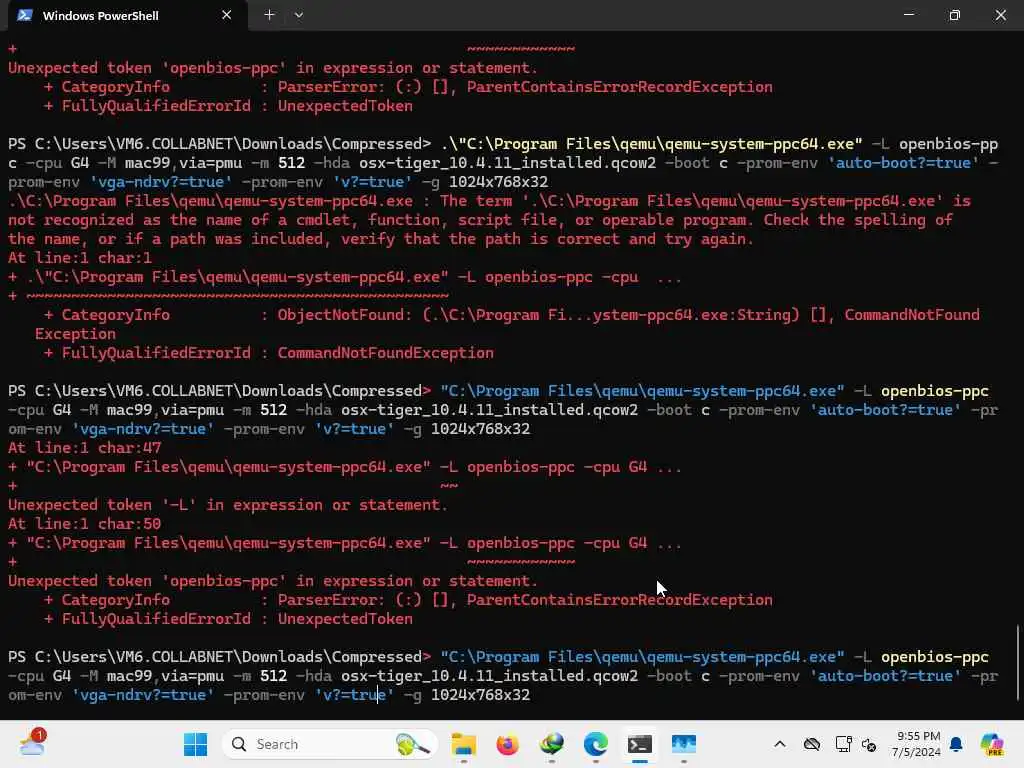This screenshot has height=768, width=1024.
Task: Select the Windows PowerShell tab
Action: tap(127, 15)
